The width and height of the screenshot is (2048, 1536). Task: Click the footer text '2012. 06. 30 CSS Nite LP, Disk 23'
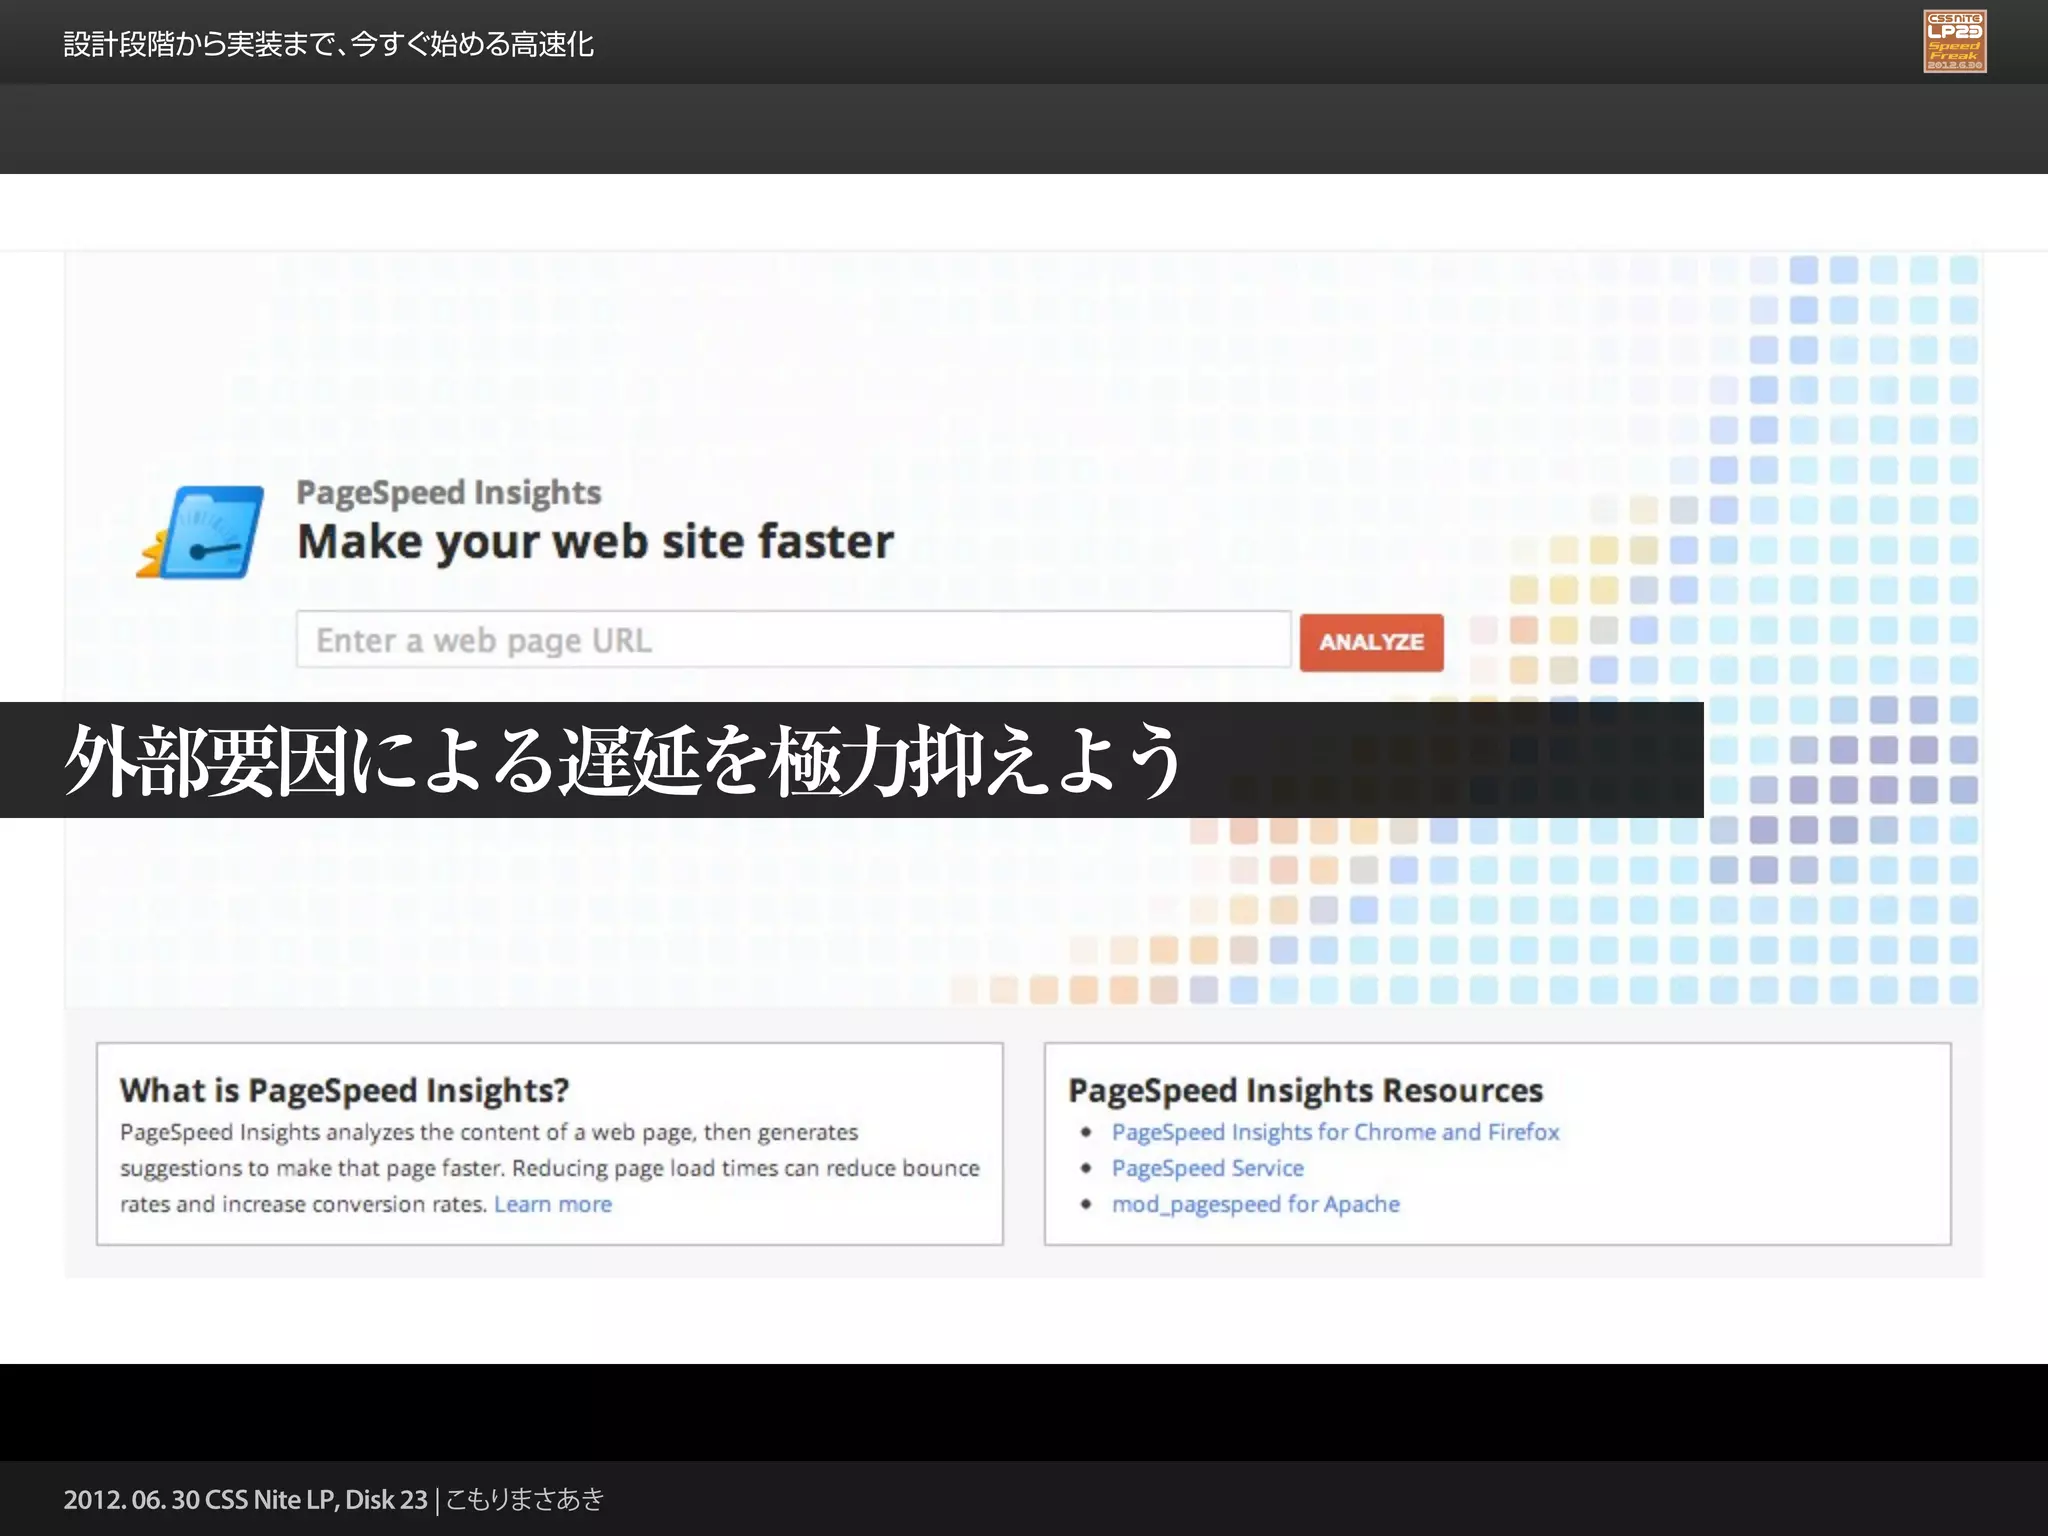(245, 1499)
